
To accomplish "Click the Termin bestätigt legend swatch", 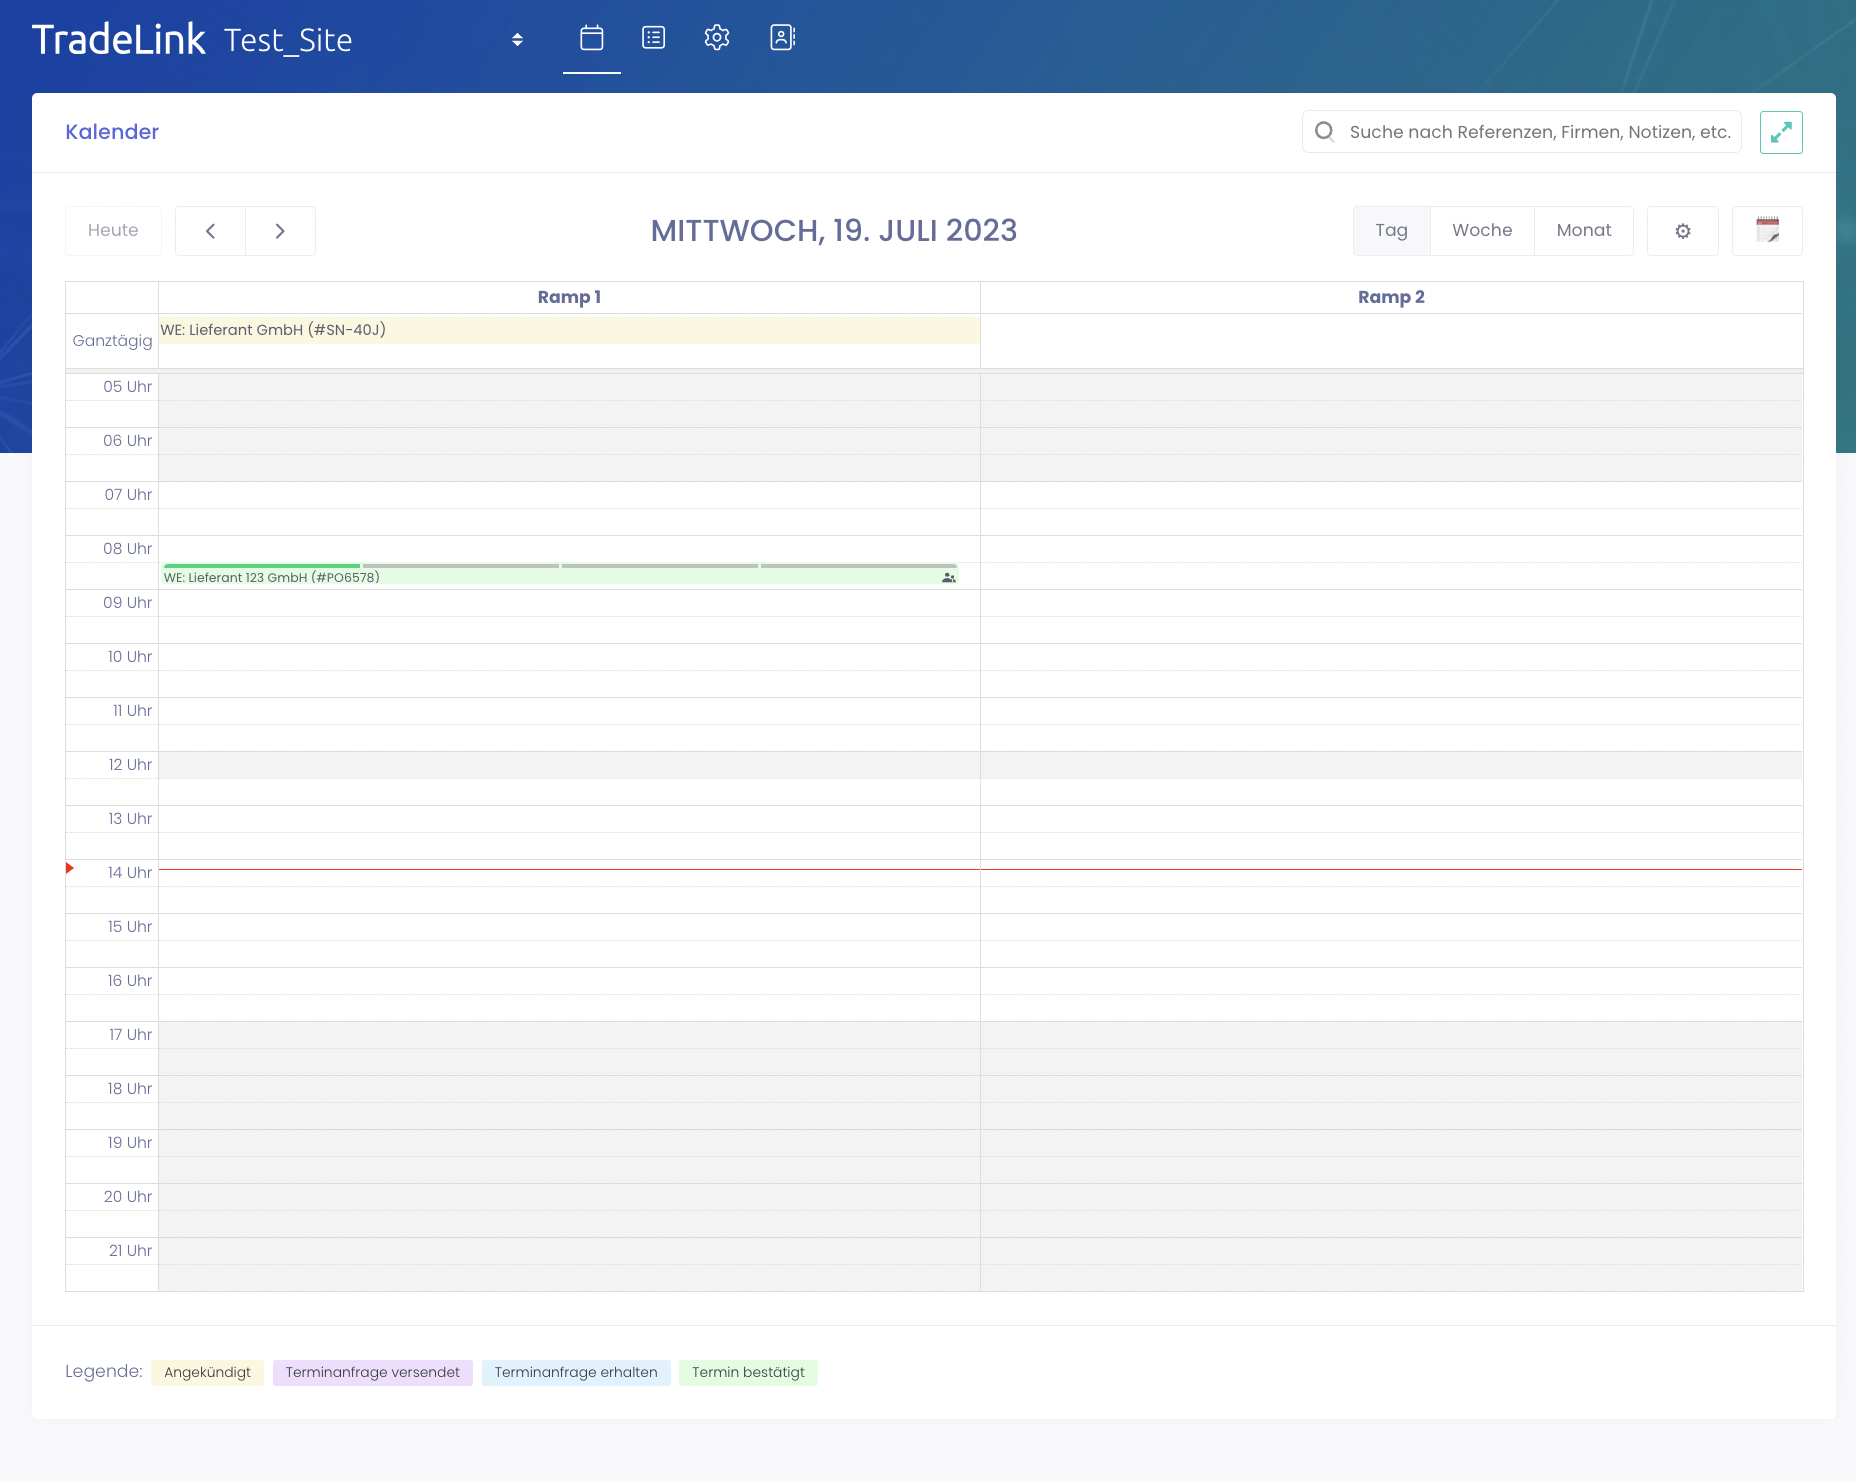I will (747, 1372).
